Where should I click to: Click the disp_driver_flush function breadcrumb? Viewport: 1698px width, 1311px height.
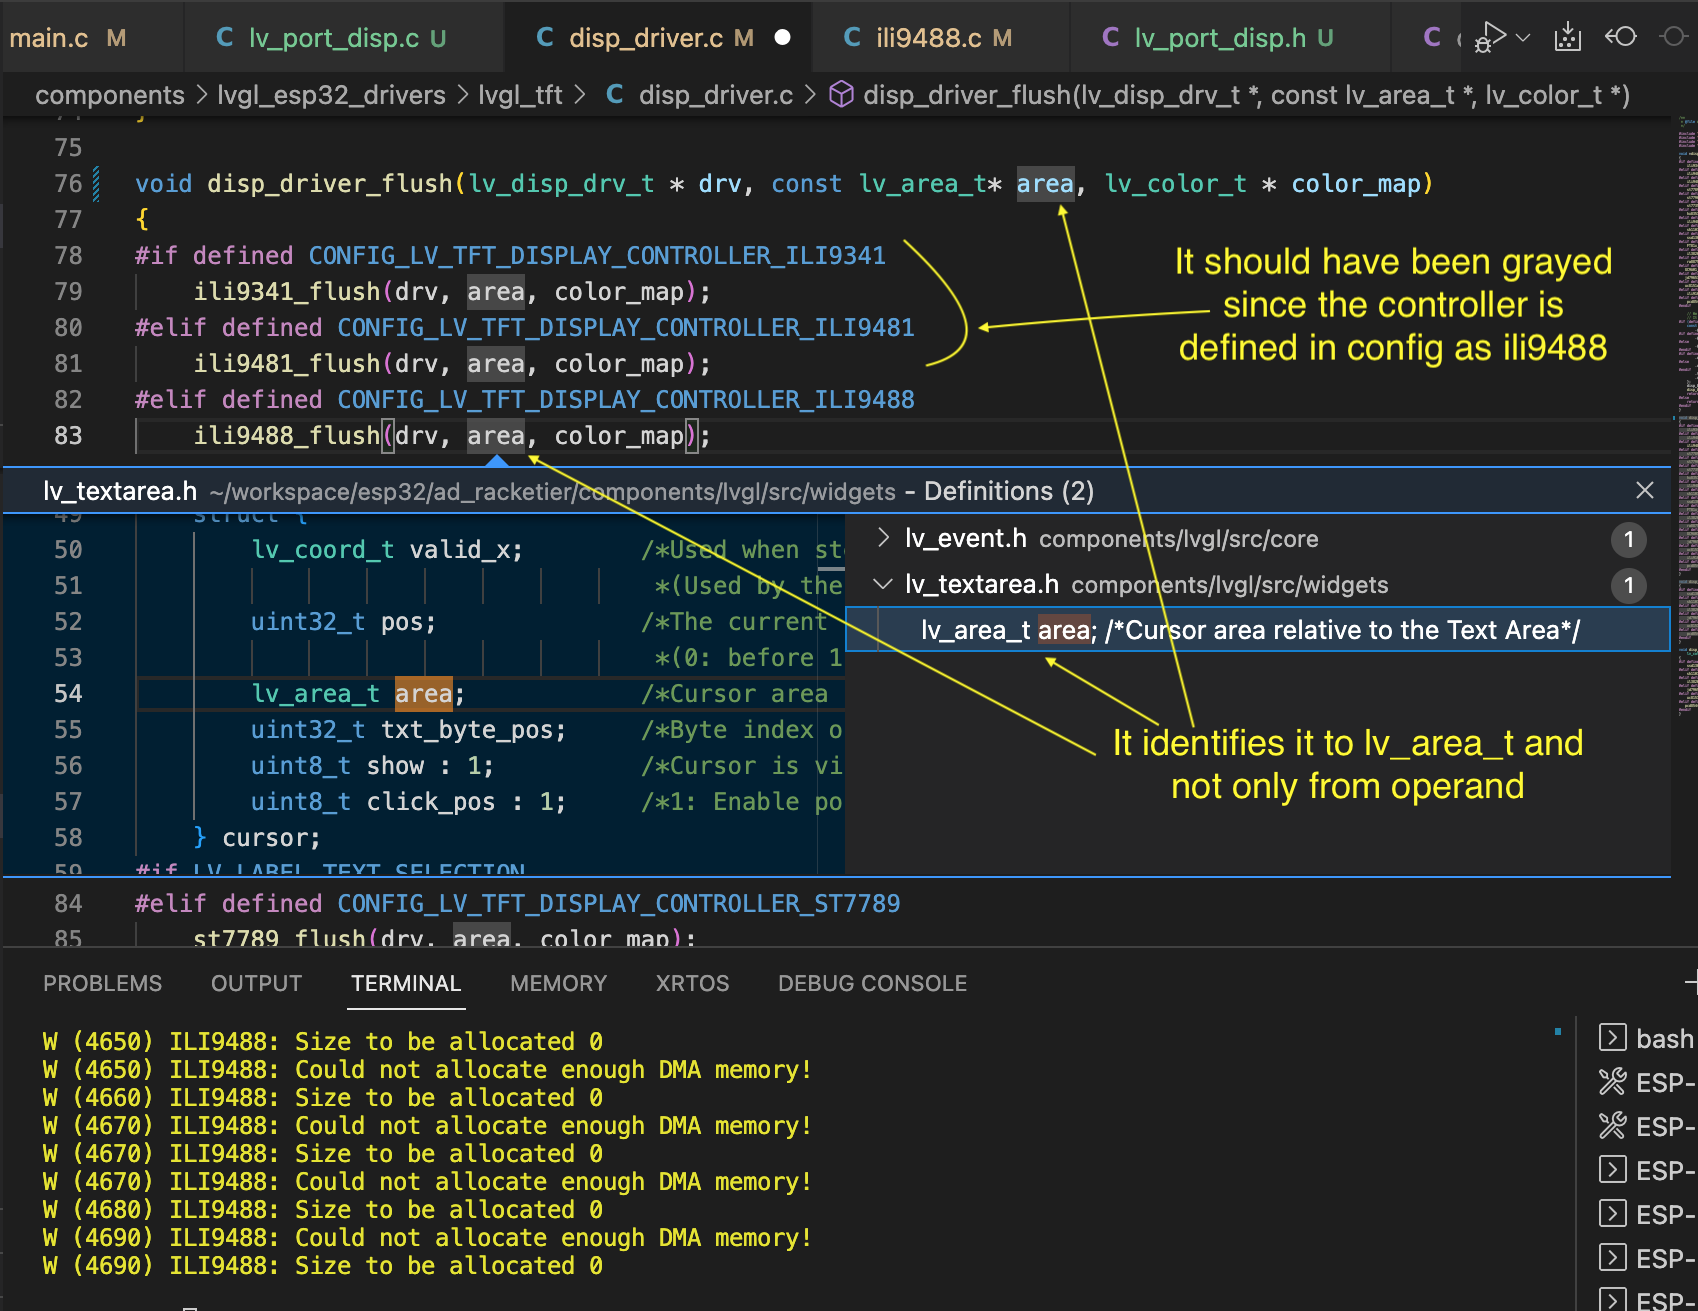click(1246, 95)
